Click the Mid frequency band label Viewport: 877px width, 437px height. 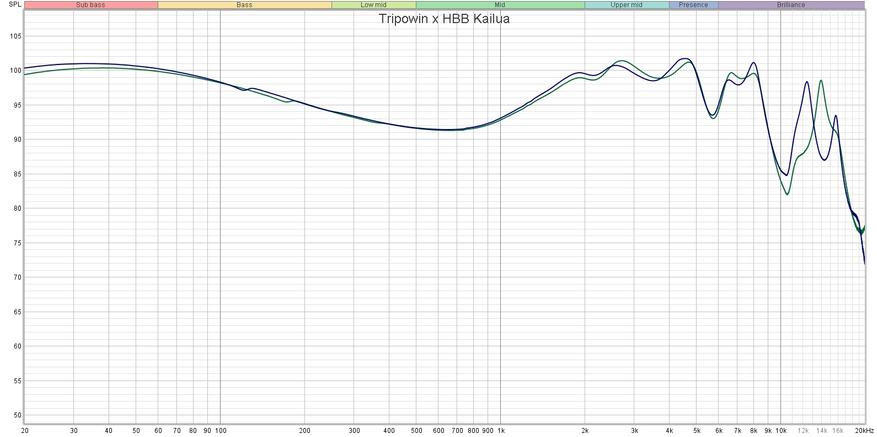coord(500,5)
